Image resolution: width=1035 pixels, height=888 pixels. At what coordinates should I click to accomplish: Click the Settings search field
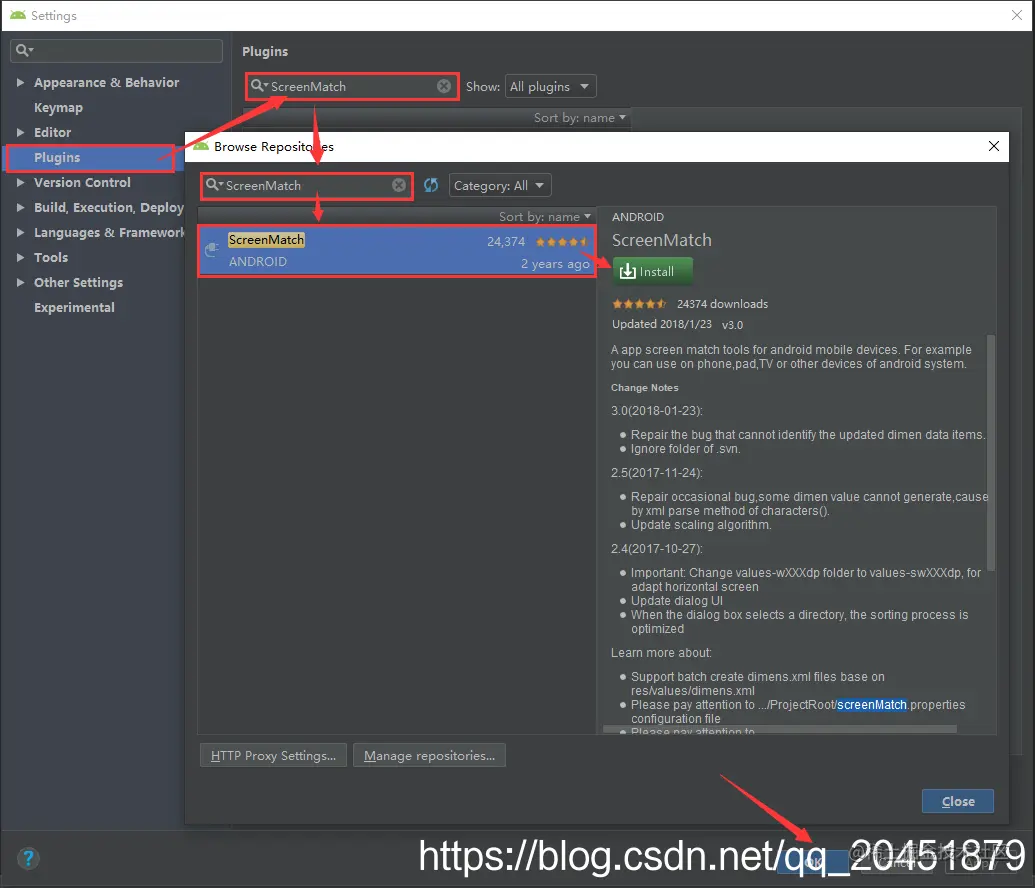(116, 50)
